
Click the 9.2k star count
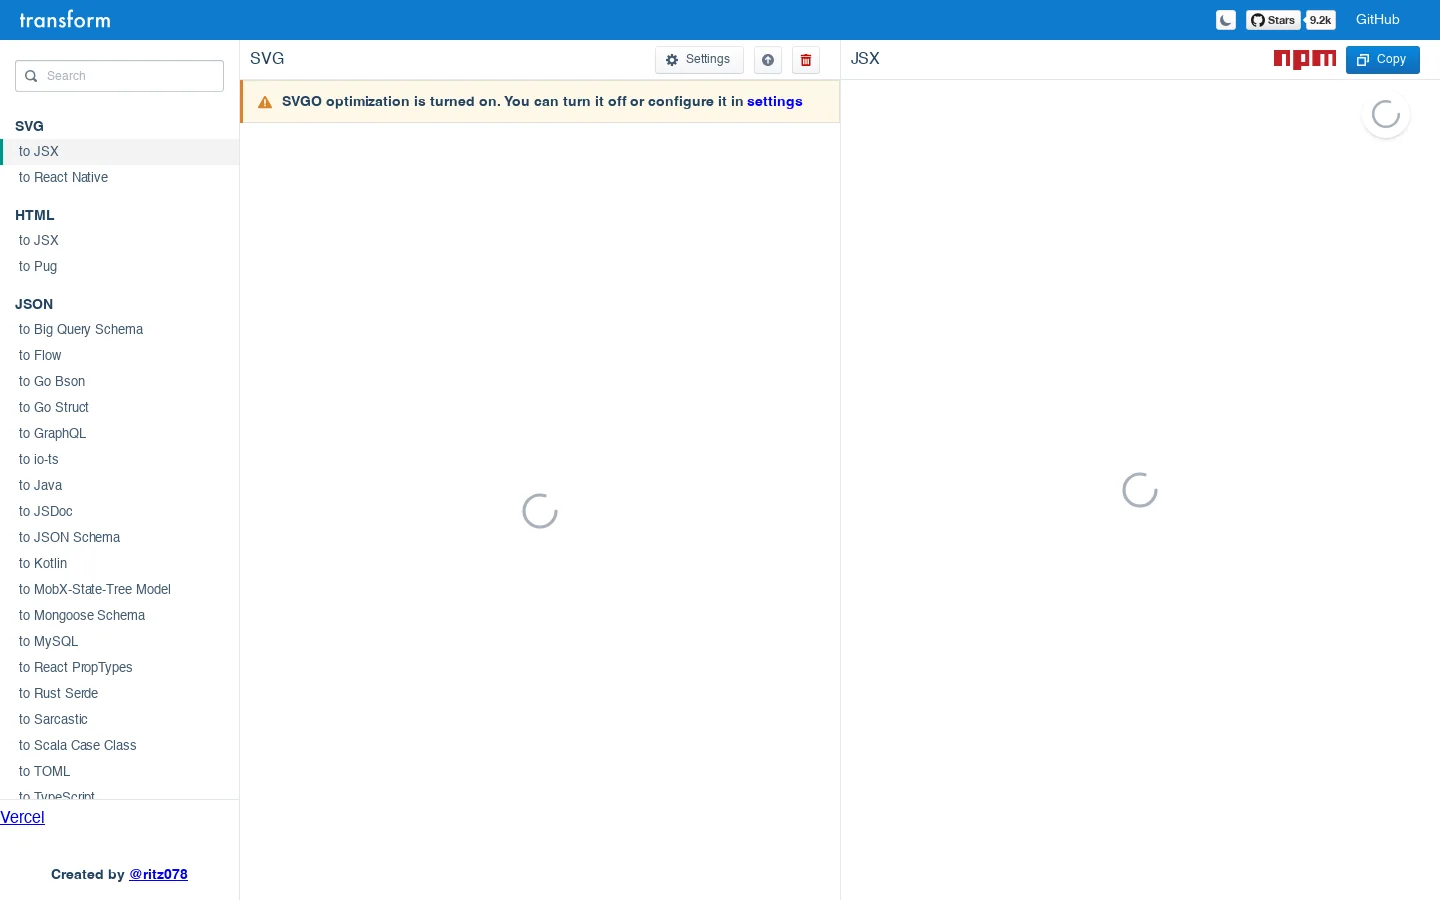pyautogui.click(x=1320, y=20)
